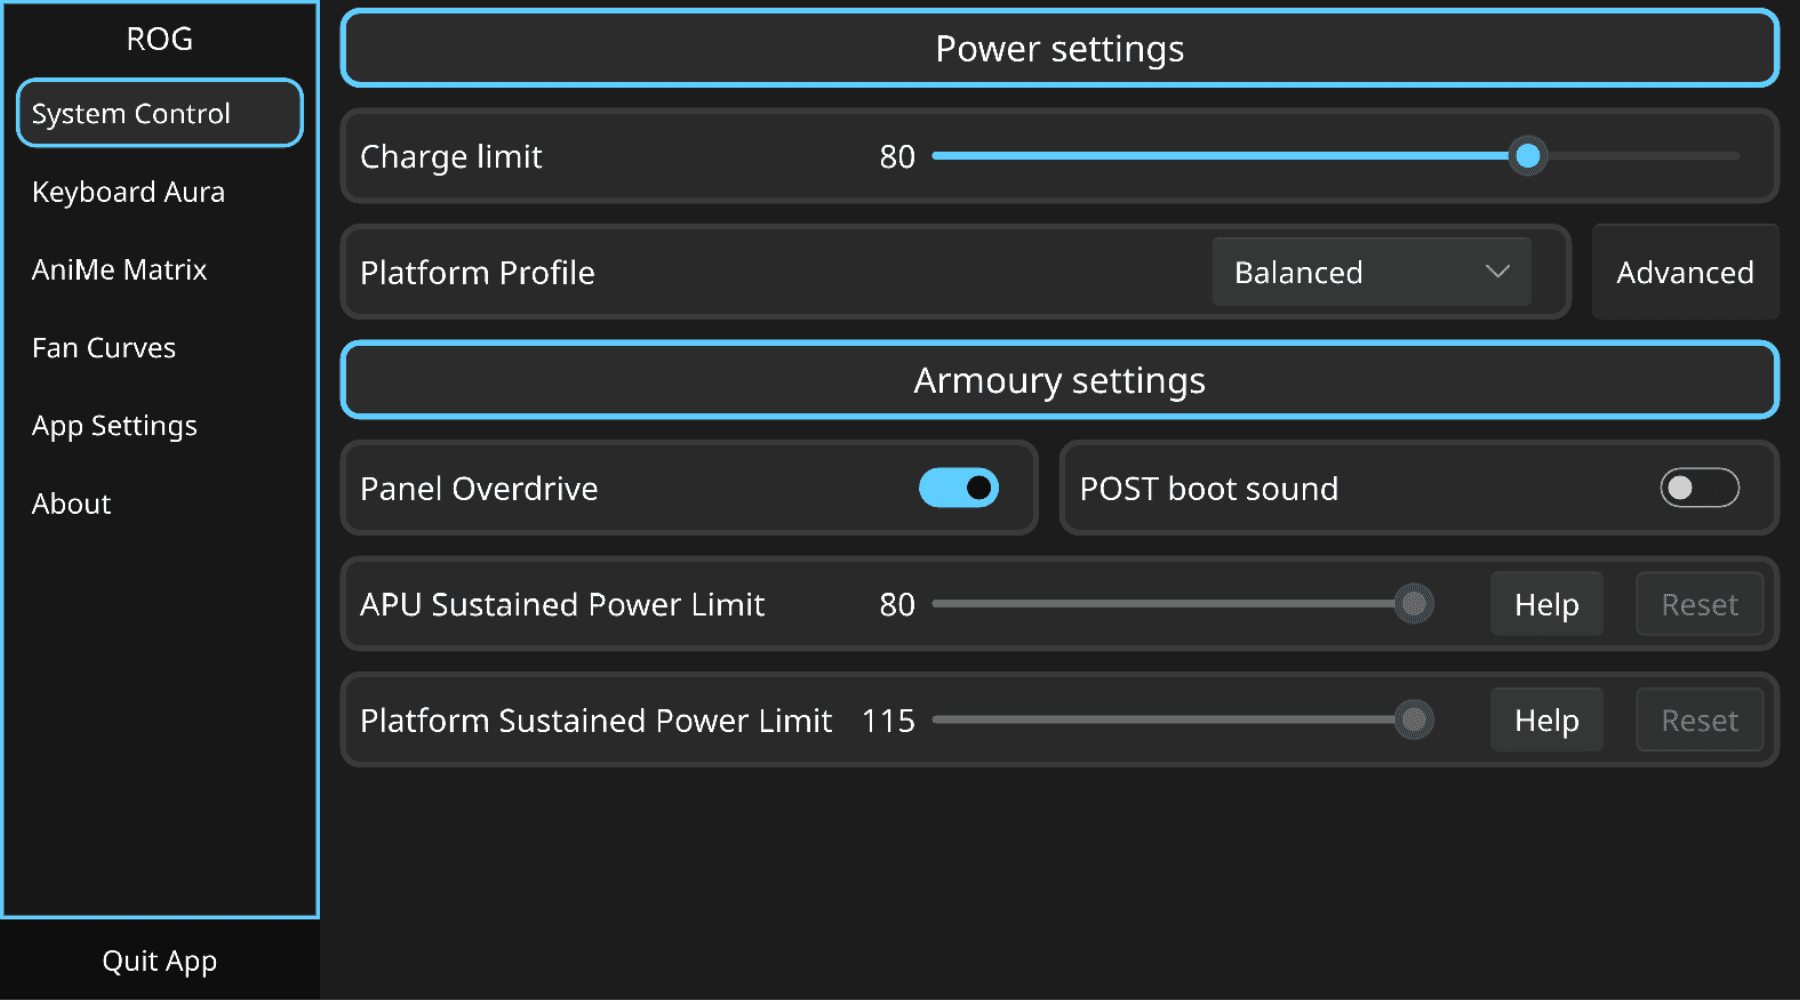Screen dimensions: 1800x1000
Task: Quit the app via Quit App
Action: click(160, 960)
